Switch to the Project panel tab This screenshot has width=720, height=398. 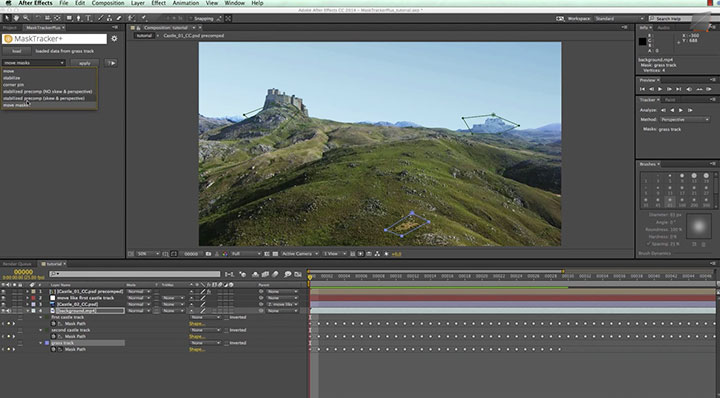pyautogui.click(x=9, y=28)
